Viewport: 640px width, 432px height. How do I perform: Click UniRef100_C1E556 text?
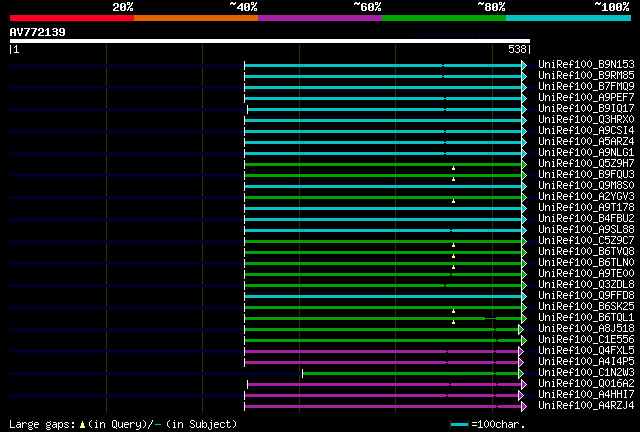(586, 340)
